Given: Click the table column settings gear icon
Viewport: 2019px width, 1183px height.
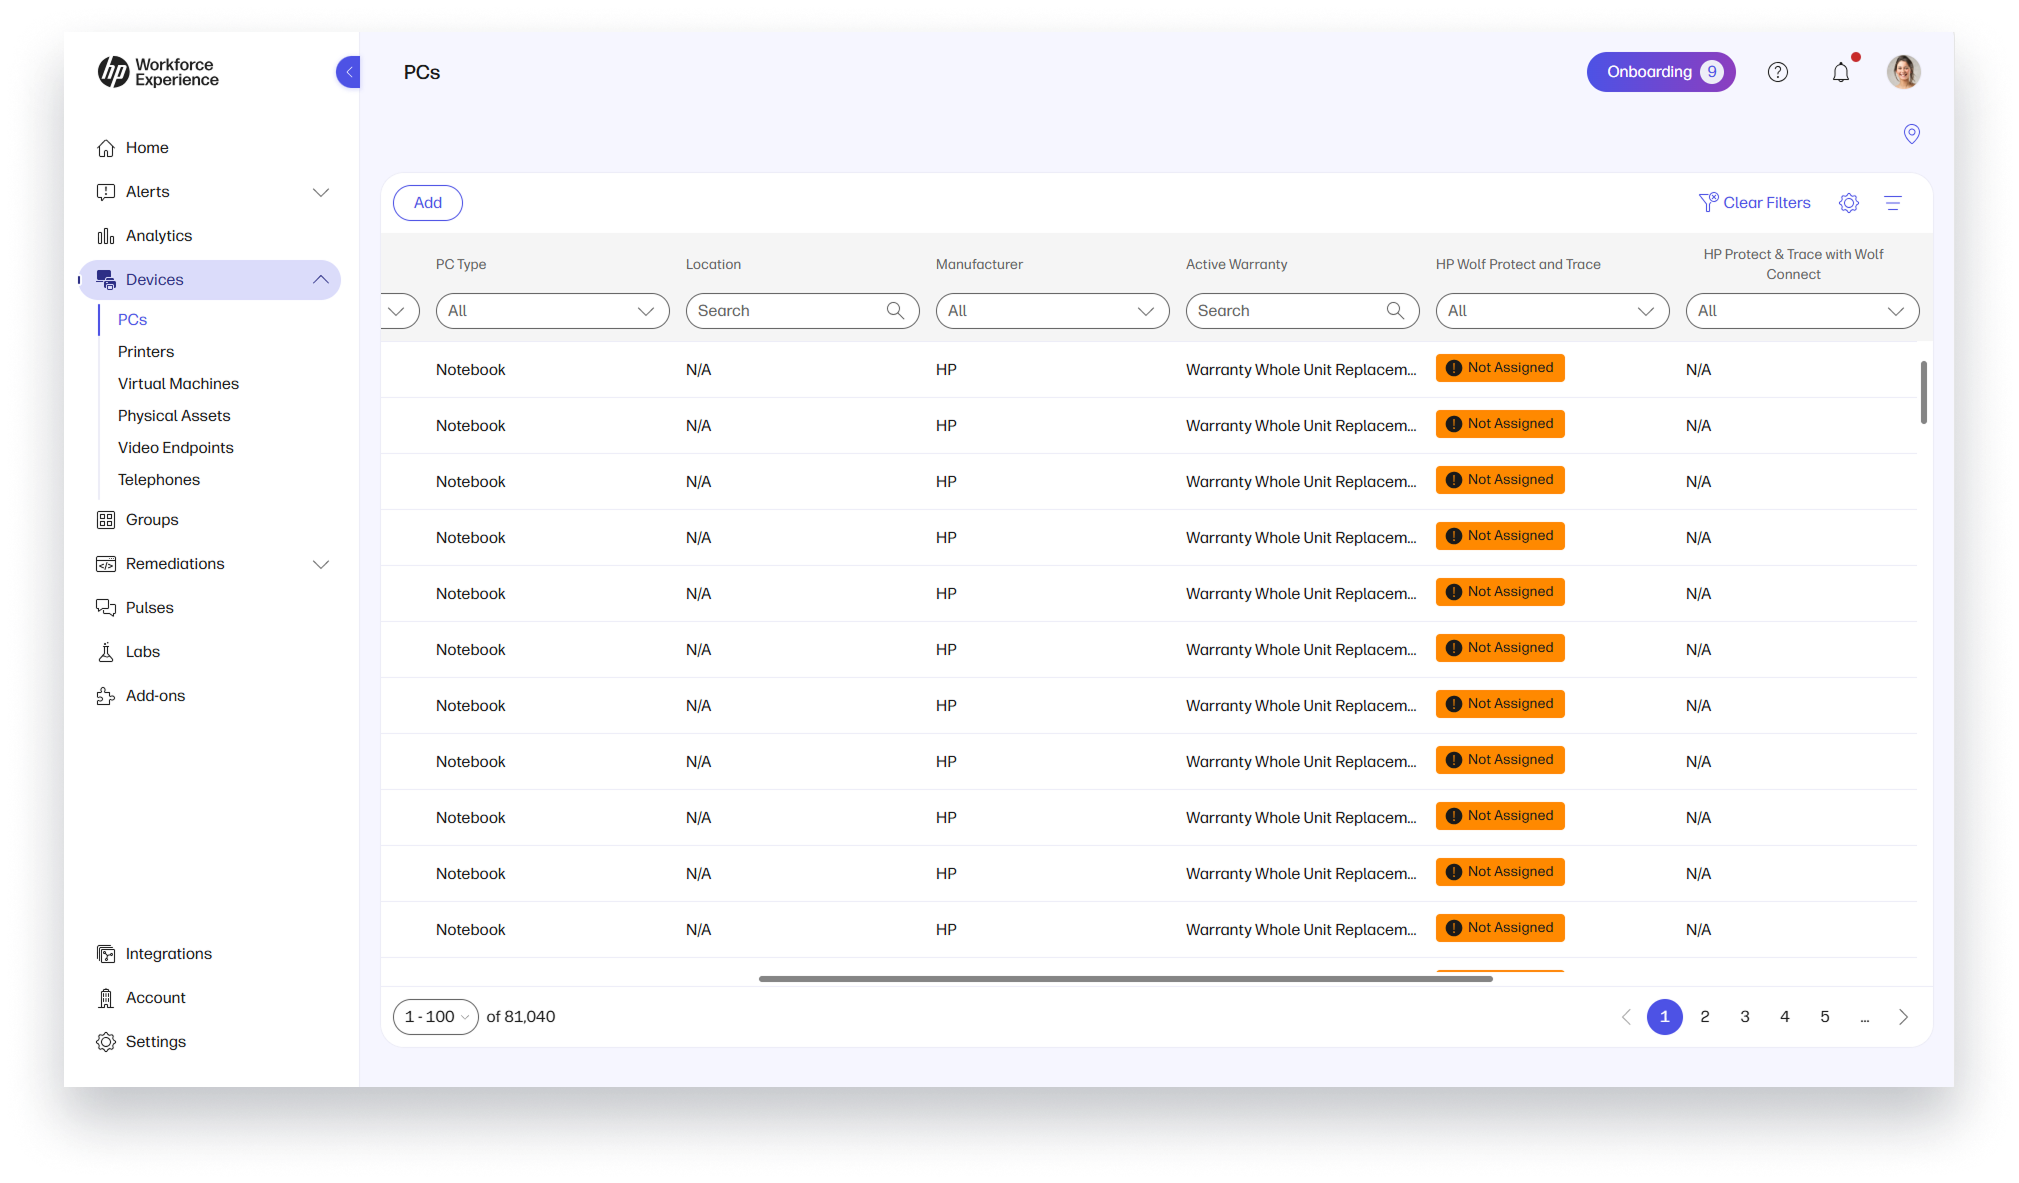Looking at the screenshot, I should click(x=1848, y=202).
